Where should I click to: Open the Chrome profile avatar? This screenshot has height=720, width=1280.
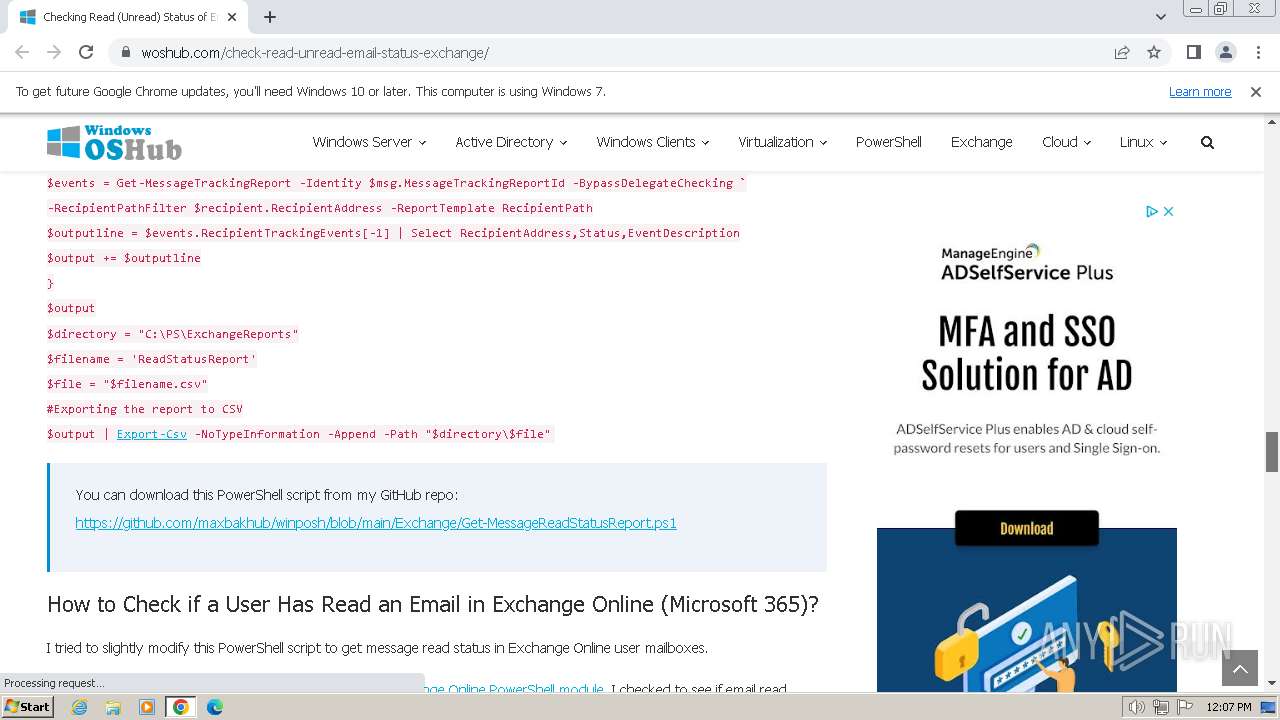coord(1225,53)
